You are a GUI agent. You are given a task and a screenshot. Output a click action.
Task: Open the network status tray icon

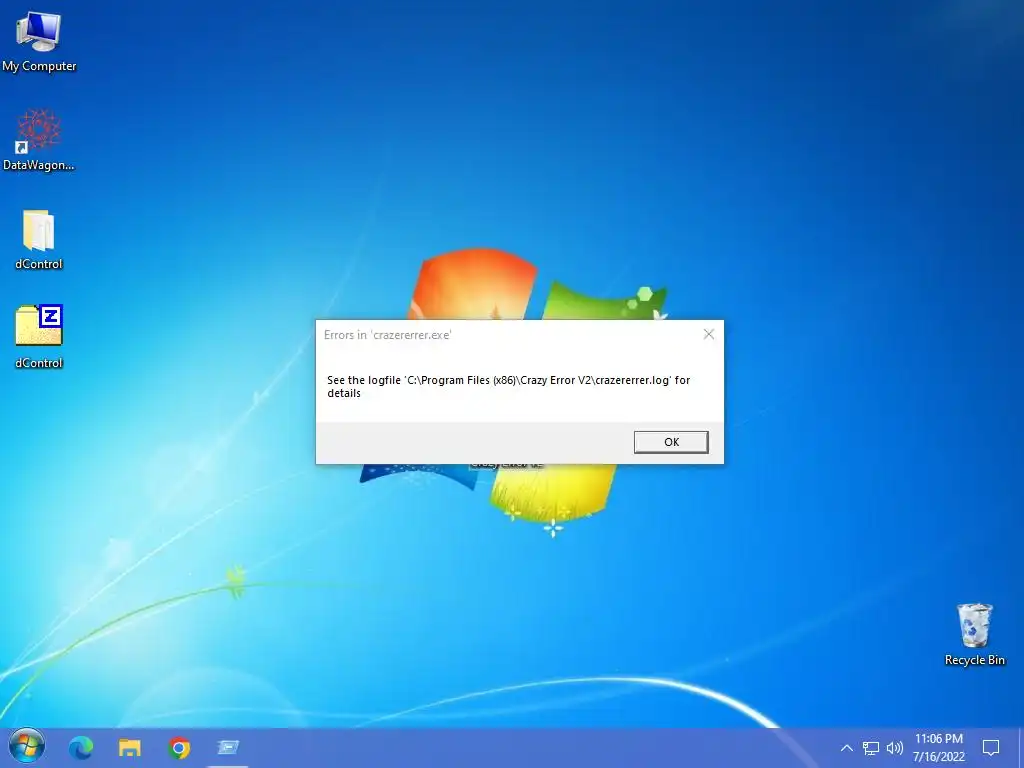[871, 748]
